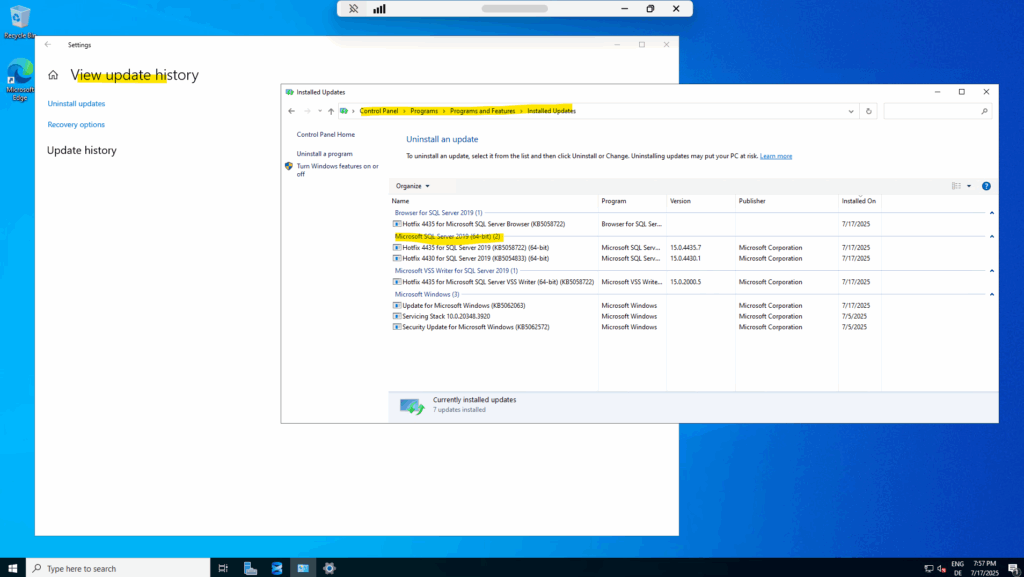Viewport: 1024px width, 577px height.
Task: Launch Microsoft Edge from the desktop
Action: [20, 80]
